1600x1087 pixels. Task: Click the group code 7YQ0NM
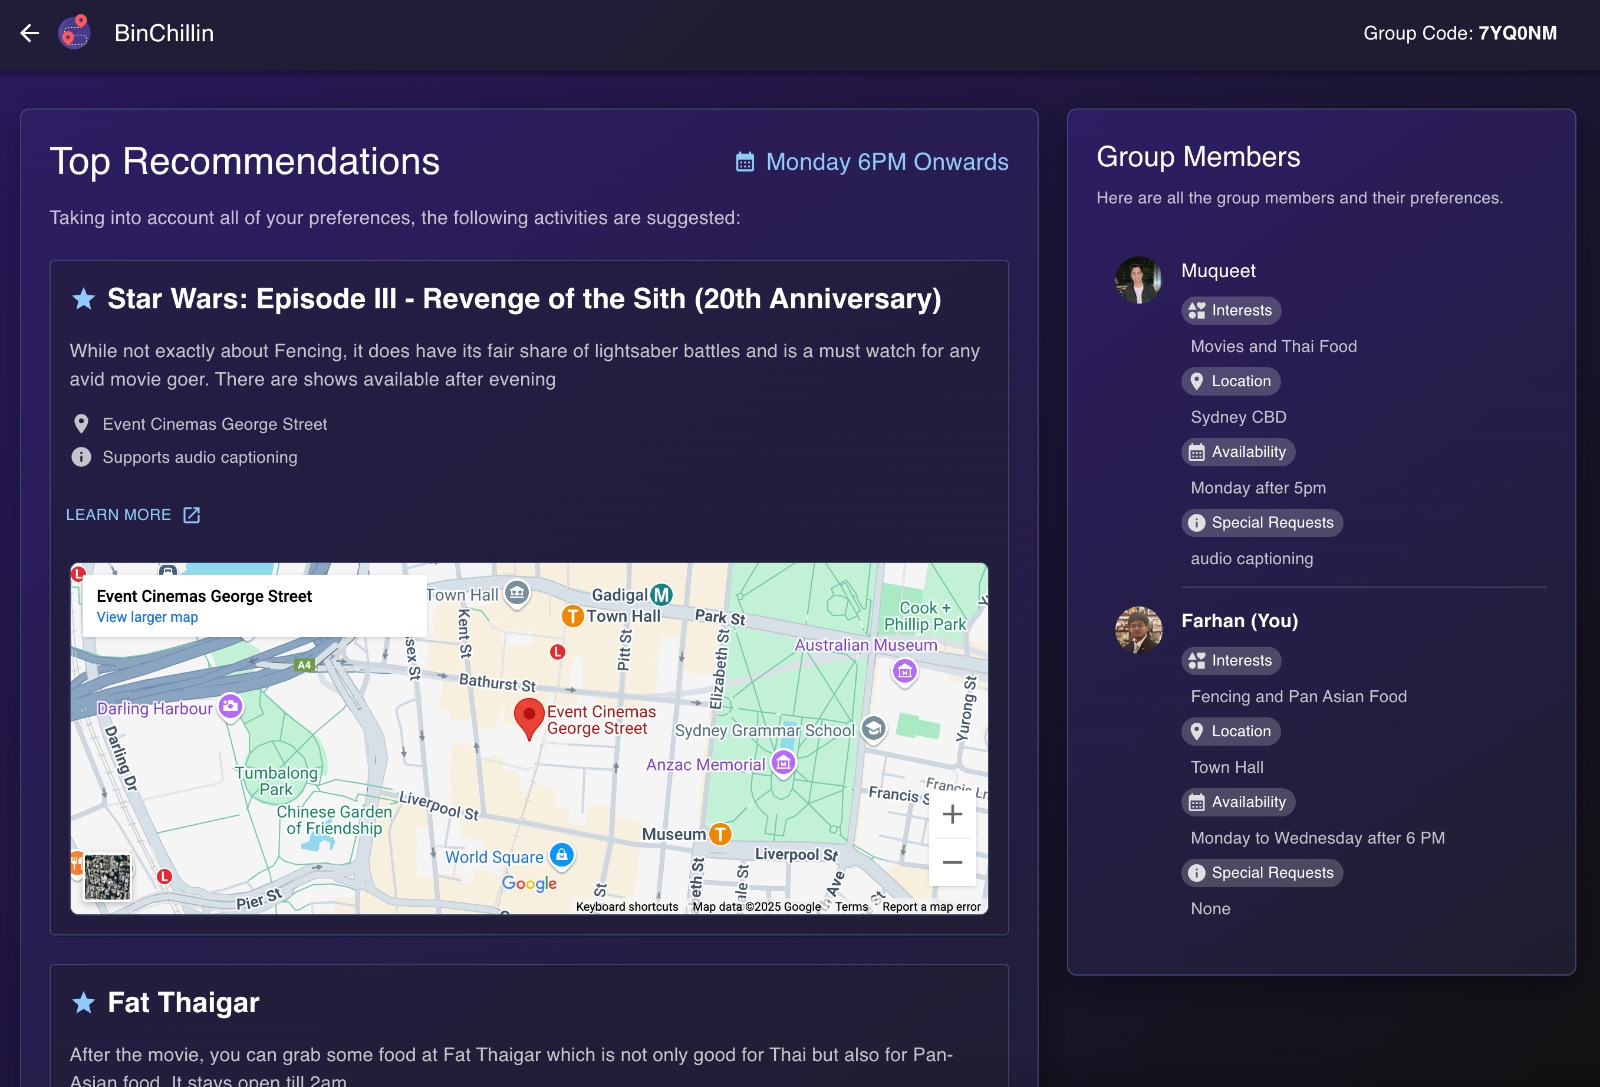tap(1518, 33)
